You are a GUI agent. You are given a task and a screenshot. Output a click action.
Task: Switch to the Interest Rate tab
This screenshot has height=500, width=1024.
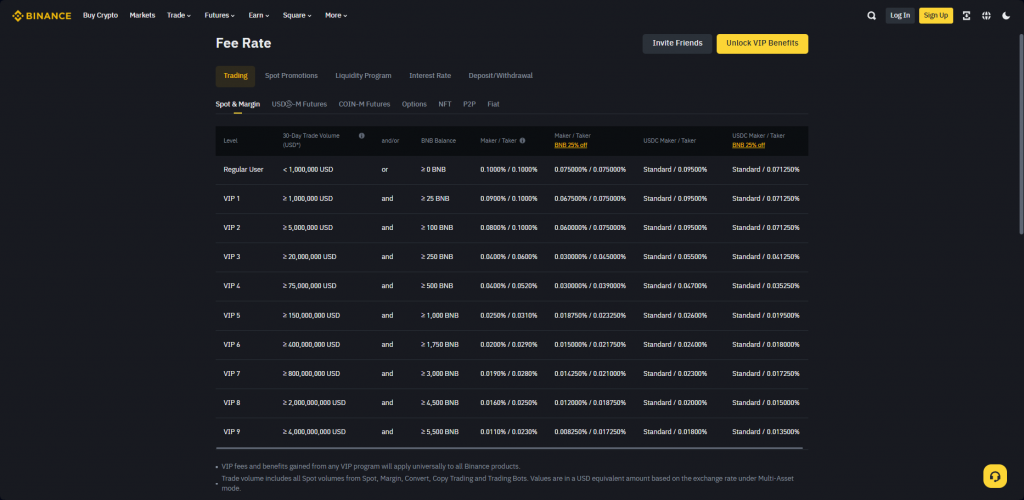[430, 76]
